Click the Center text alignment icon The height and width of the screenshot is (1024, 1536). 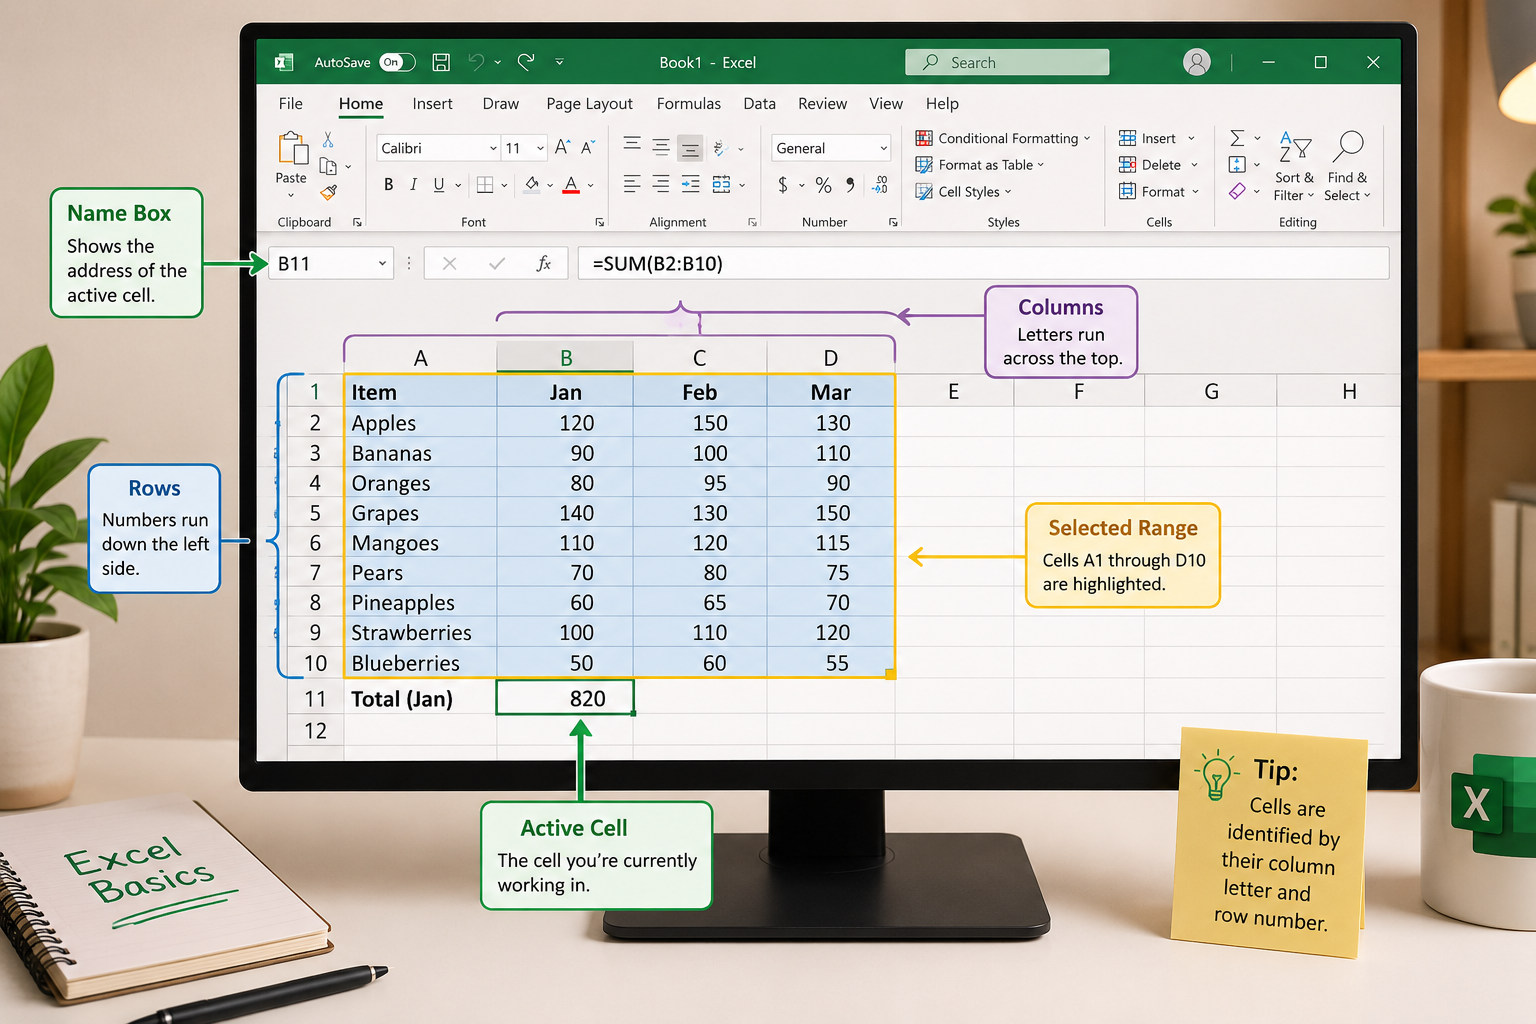[x=661, y=184]
